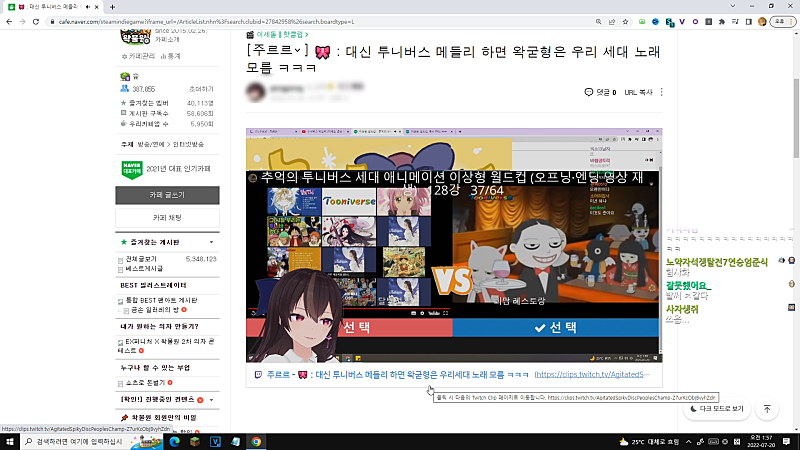The image size is (800, 450).
Task: Toggle 다크 모드로 보기 dark mode
Action: tap(716, 409)
